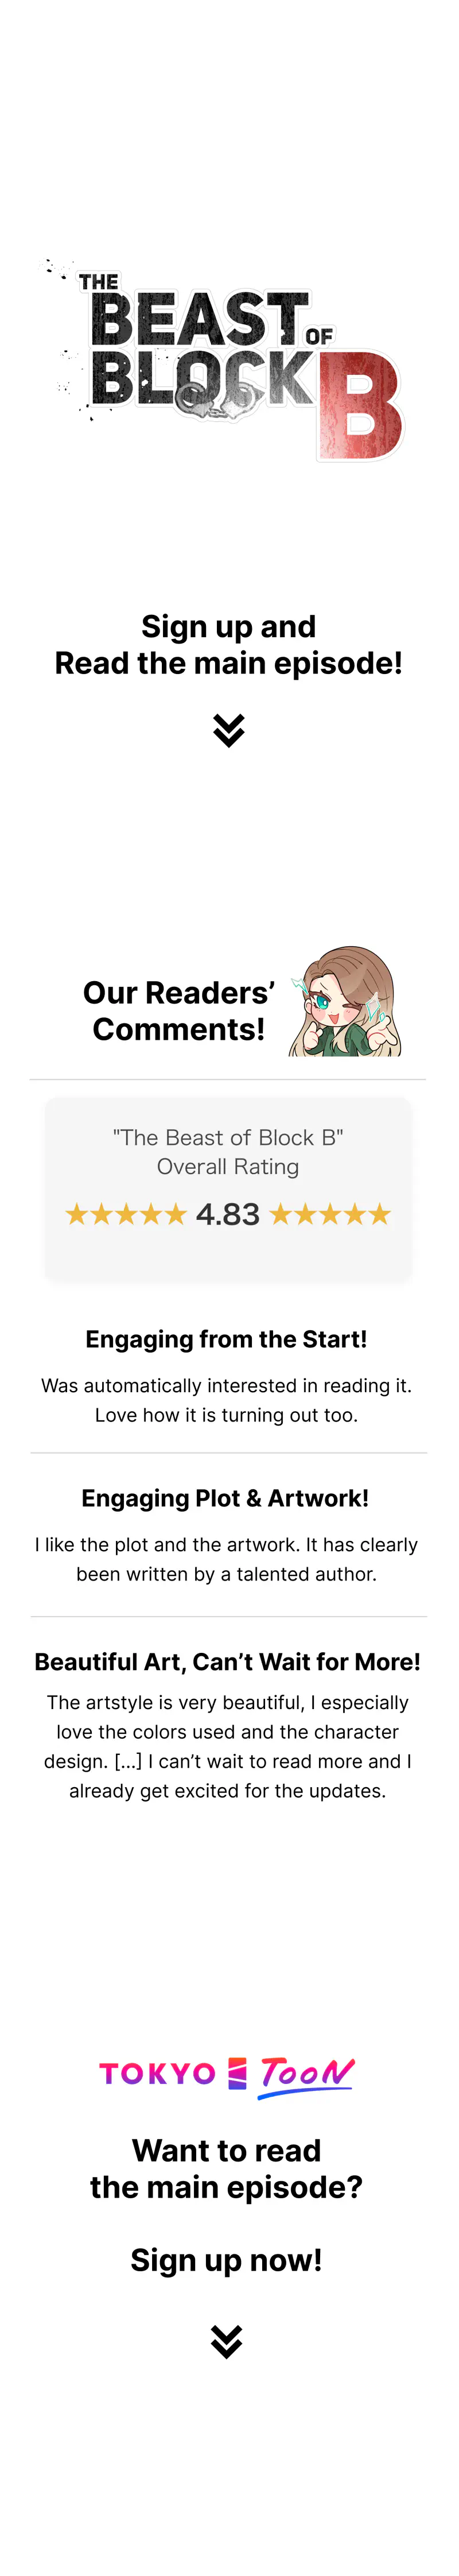Click "The Beast of Block B" Overall Rating label

coord(228,1152)
